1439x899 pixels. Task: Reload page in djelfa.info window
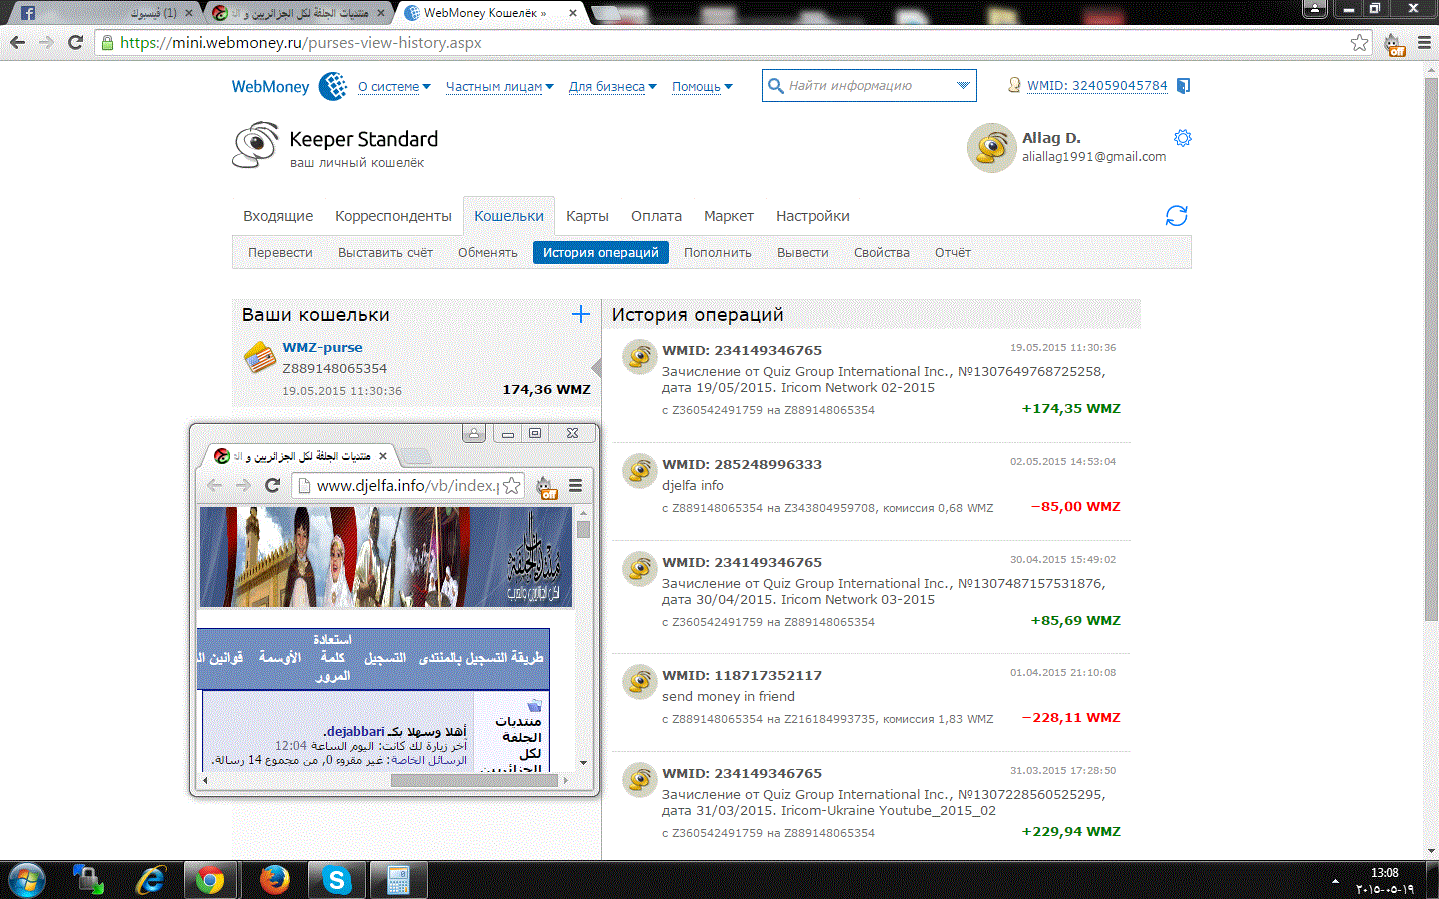tap(272, 485)
